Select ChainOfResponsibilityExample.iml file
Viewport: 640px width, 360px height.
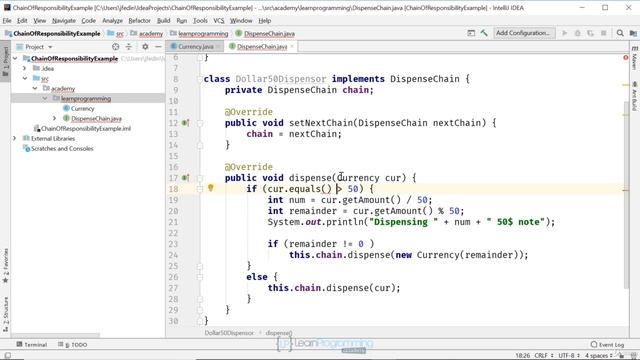pos(86,129)
